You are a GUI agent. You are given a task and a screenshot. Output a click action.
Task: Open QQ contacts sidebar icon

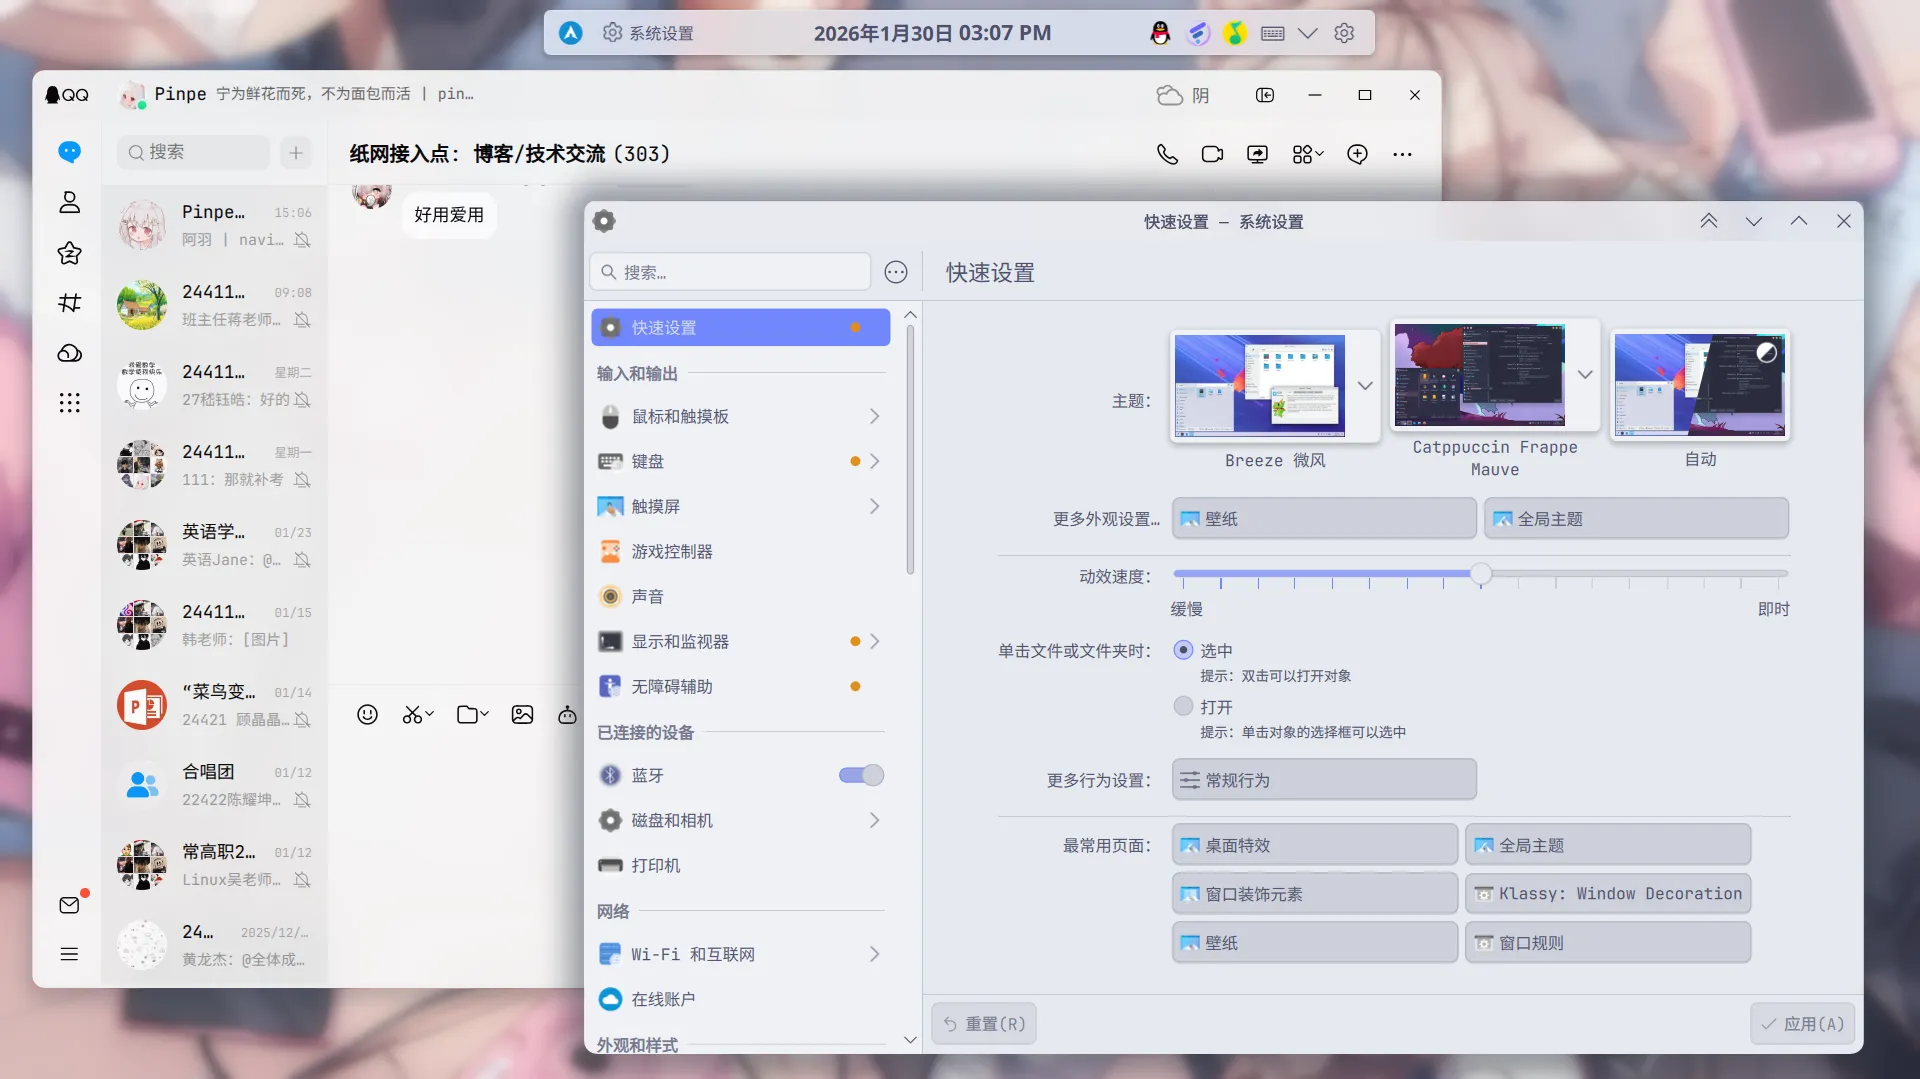[69, 203]
